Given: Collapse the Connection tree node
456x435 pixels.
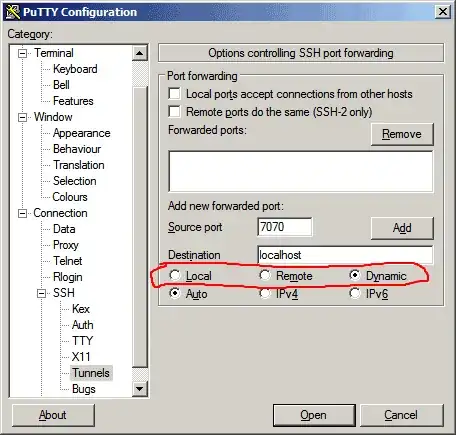Looking at the screenshot, I should point(22,213).
